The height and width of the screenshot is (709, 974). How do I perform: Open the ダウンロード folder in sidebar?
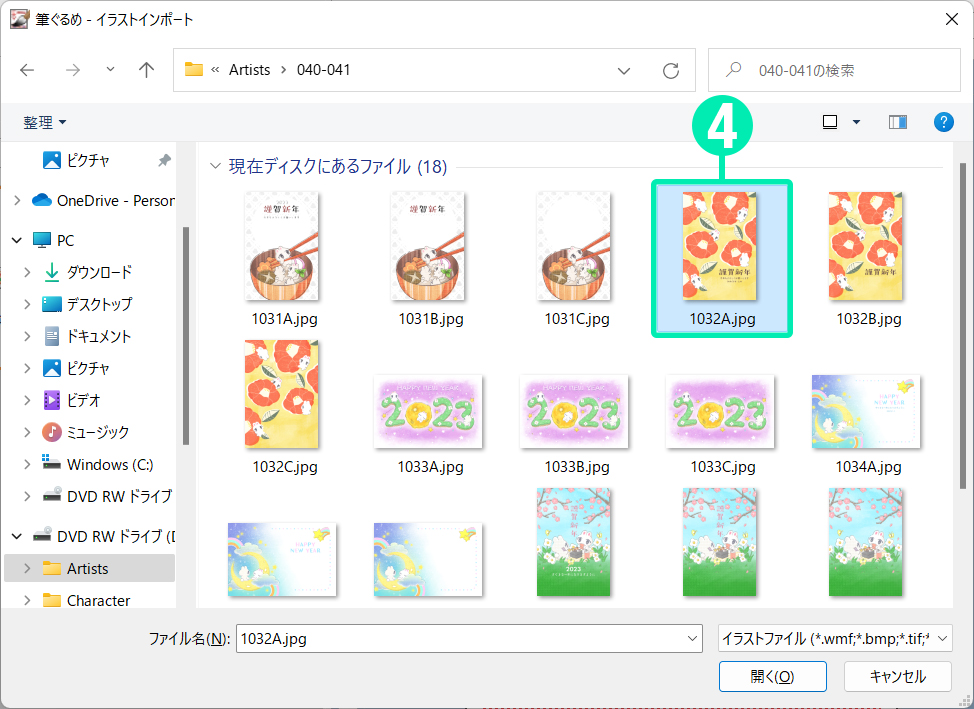[x=99, y=272]
